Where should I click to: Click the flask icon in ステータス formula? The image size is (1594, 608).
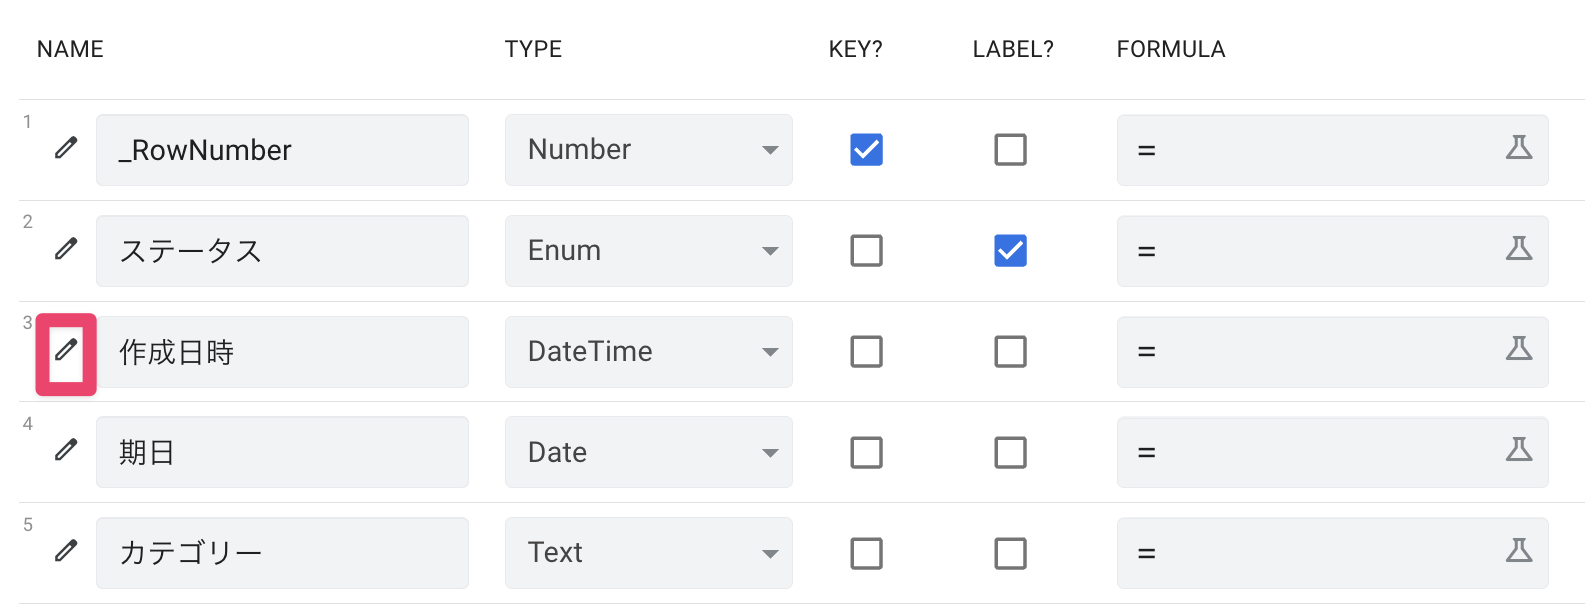1518,248
